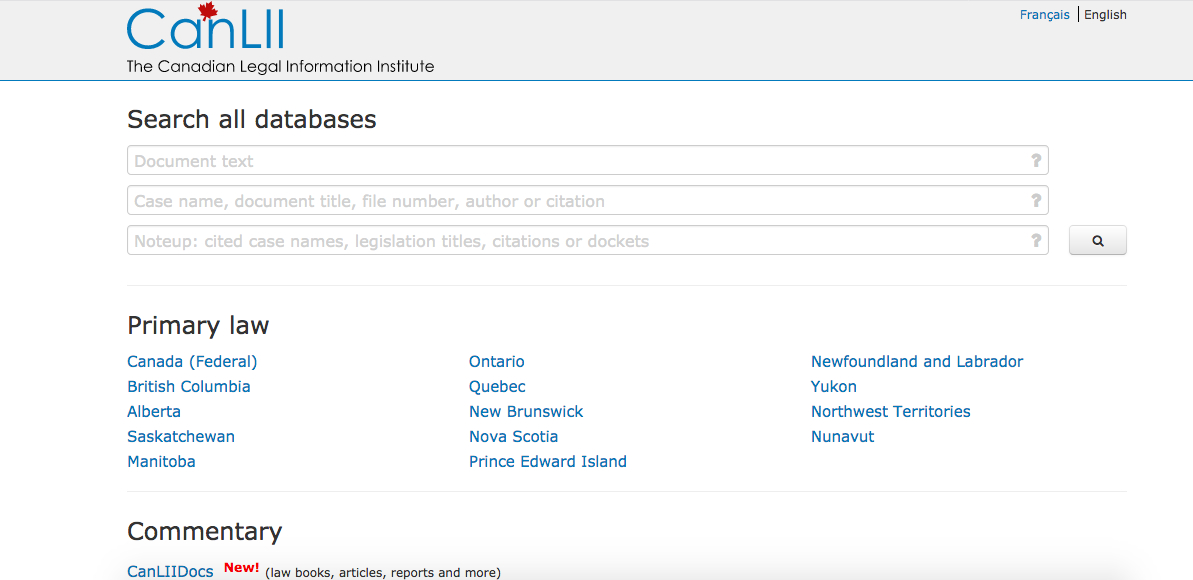Open help icon for Document text field

(x=1036, y=160)
